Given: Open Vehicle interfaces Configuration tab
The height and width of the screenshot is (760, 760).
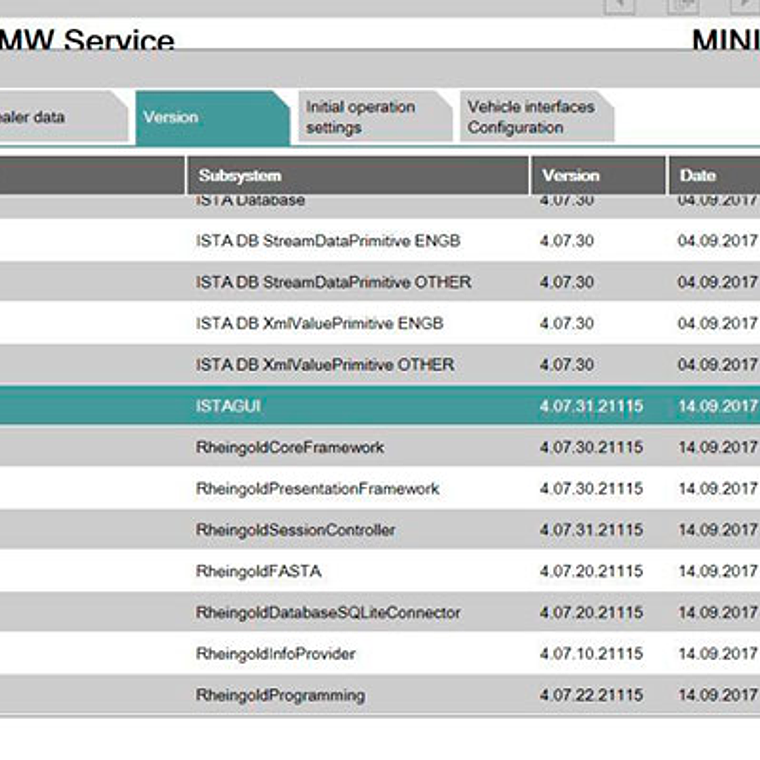Looking at the screenshot, I should pyautogui.click(x=530, y=117).
